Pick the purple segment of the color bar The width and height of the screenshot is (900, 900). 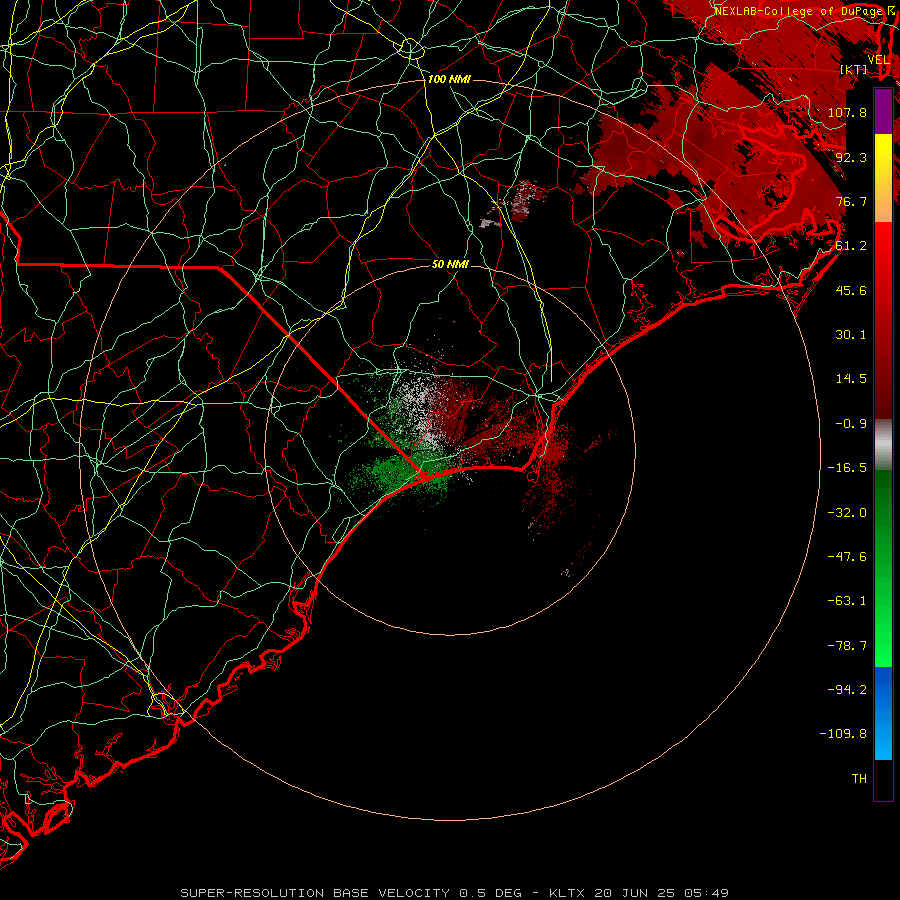click(883, 111)
